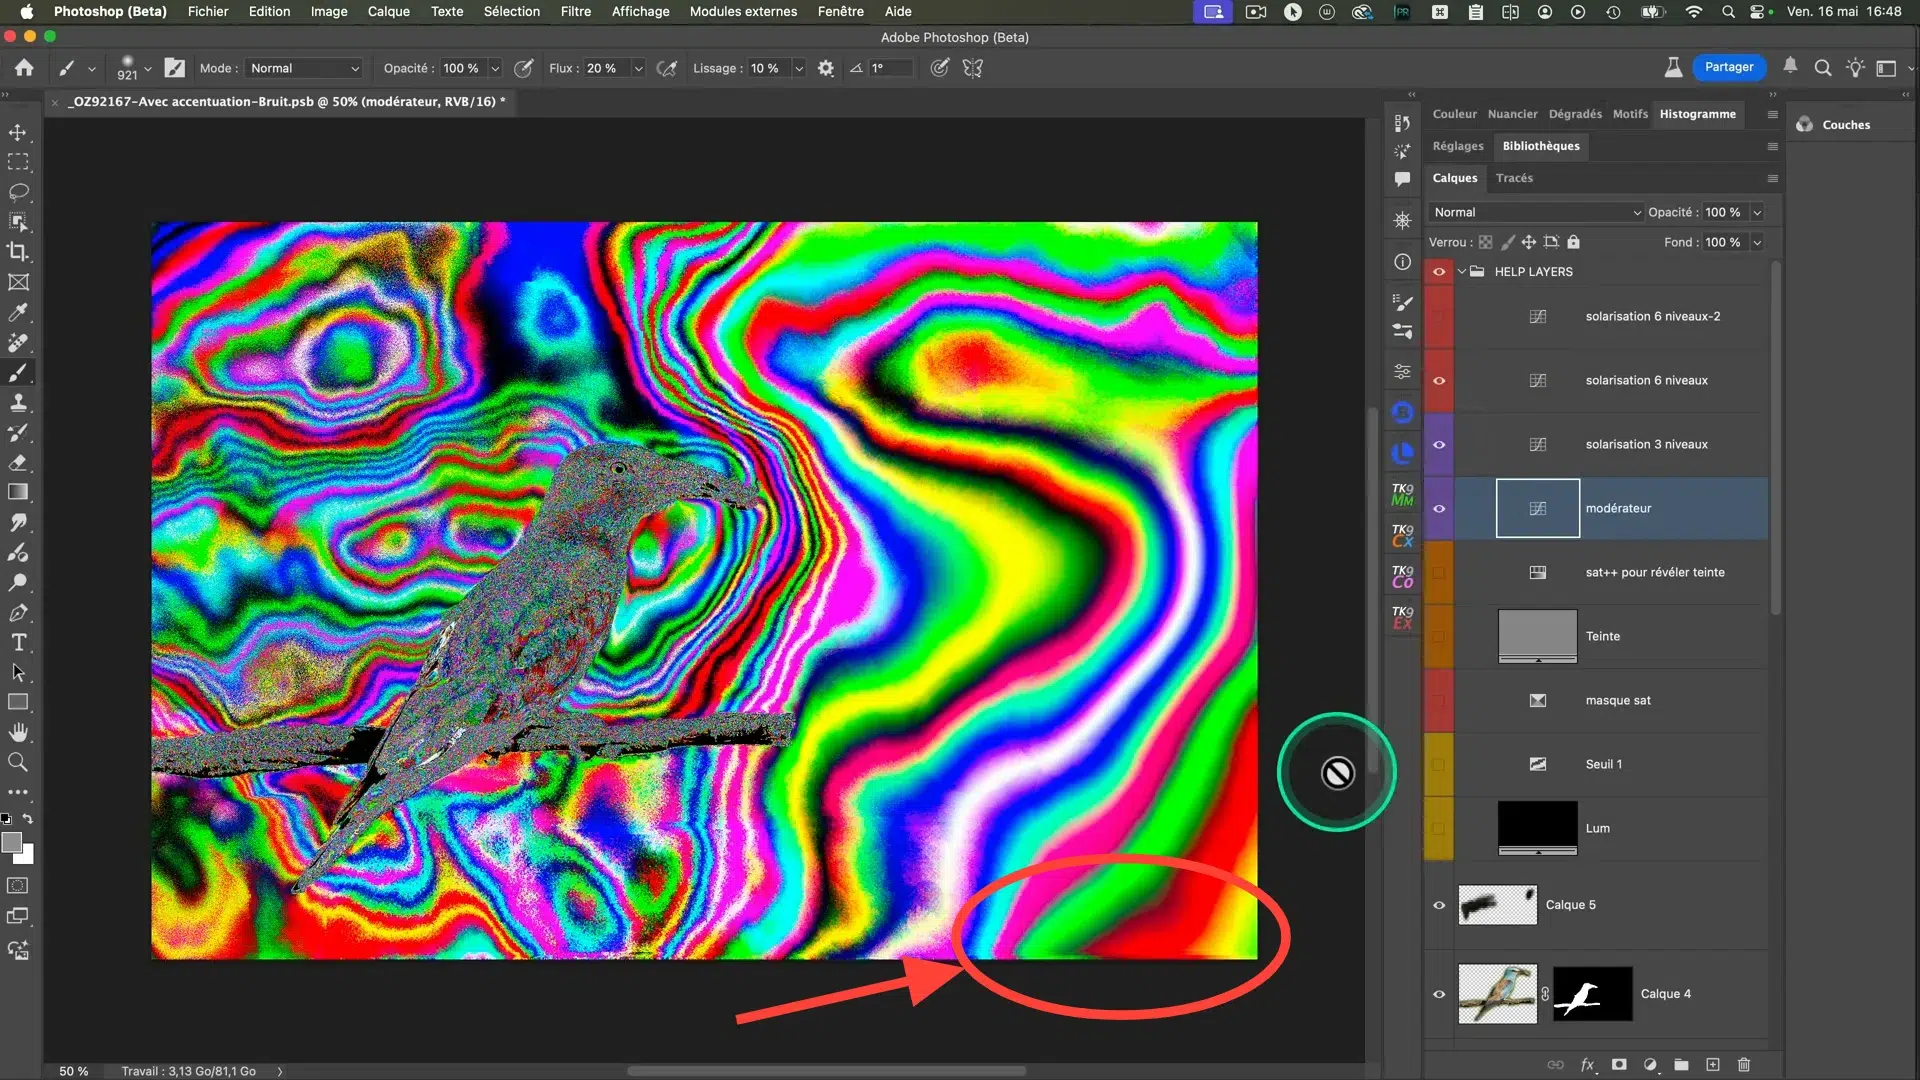1920x1080 pixels.
Task: Select the Gradient tool
Action: point(18,492)
